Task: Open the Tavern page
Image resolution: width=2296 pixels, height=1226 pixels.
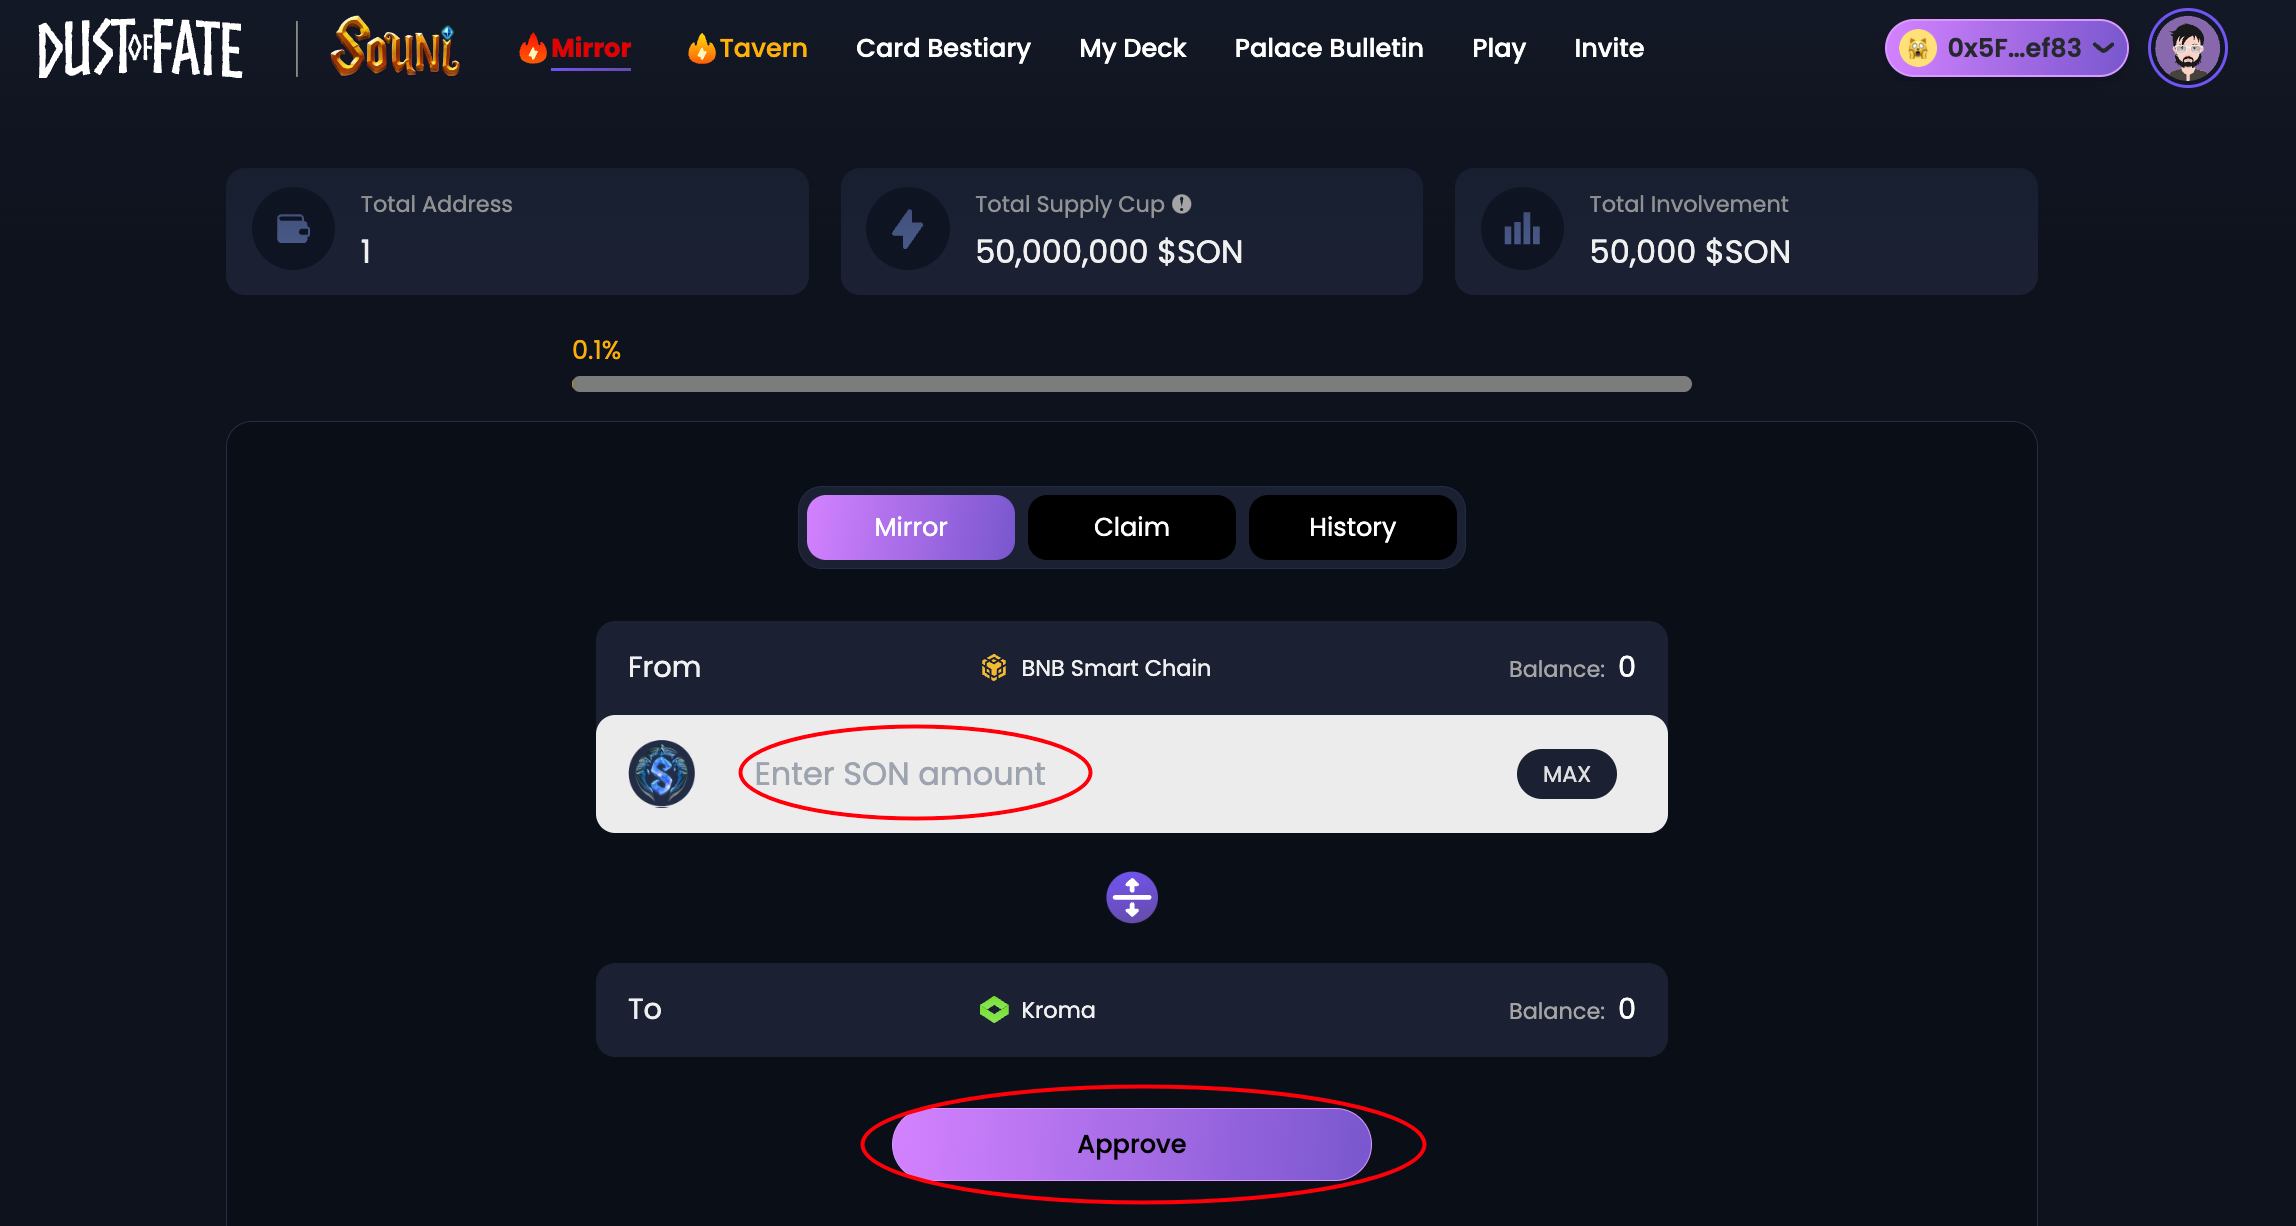Action: tap(747, 48)
